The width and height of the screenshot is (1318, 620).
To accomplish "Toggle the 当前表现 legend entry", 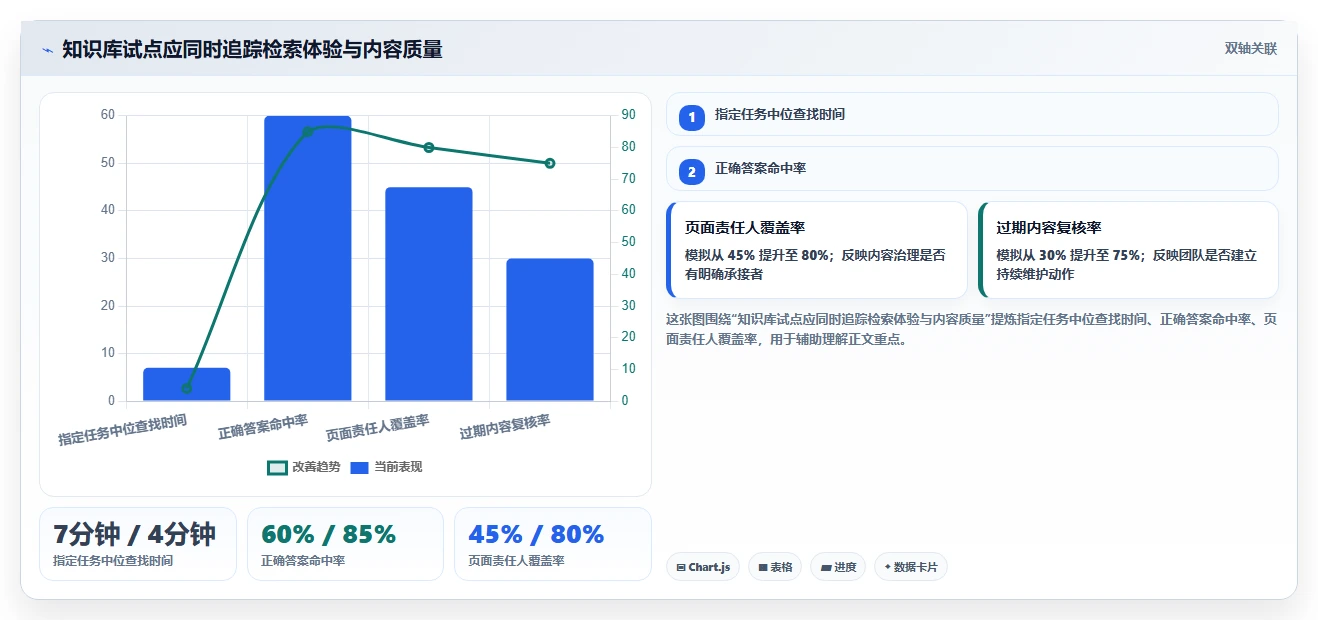I will [387, 467].
